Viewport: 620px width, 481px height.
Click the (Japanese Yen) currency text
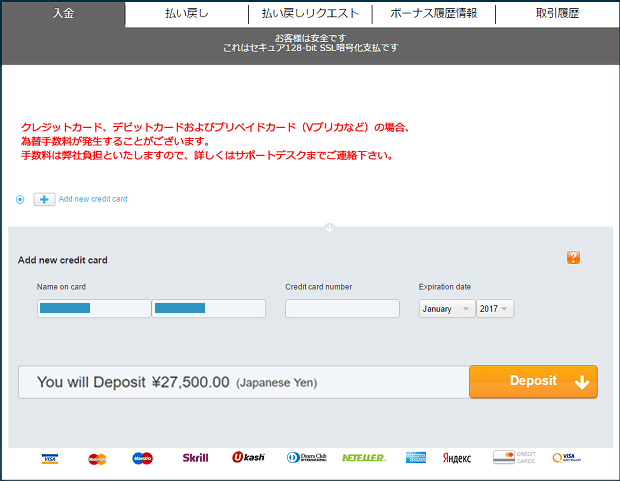[x=276, y=383]
